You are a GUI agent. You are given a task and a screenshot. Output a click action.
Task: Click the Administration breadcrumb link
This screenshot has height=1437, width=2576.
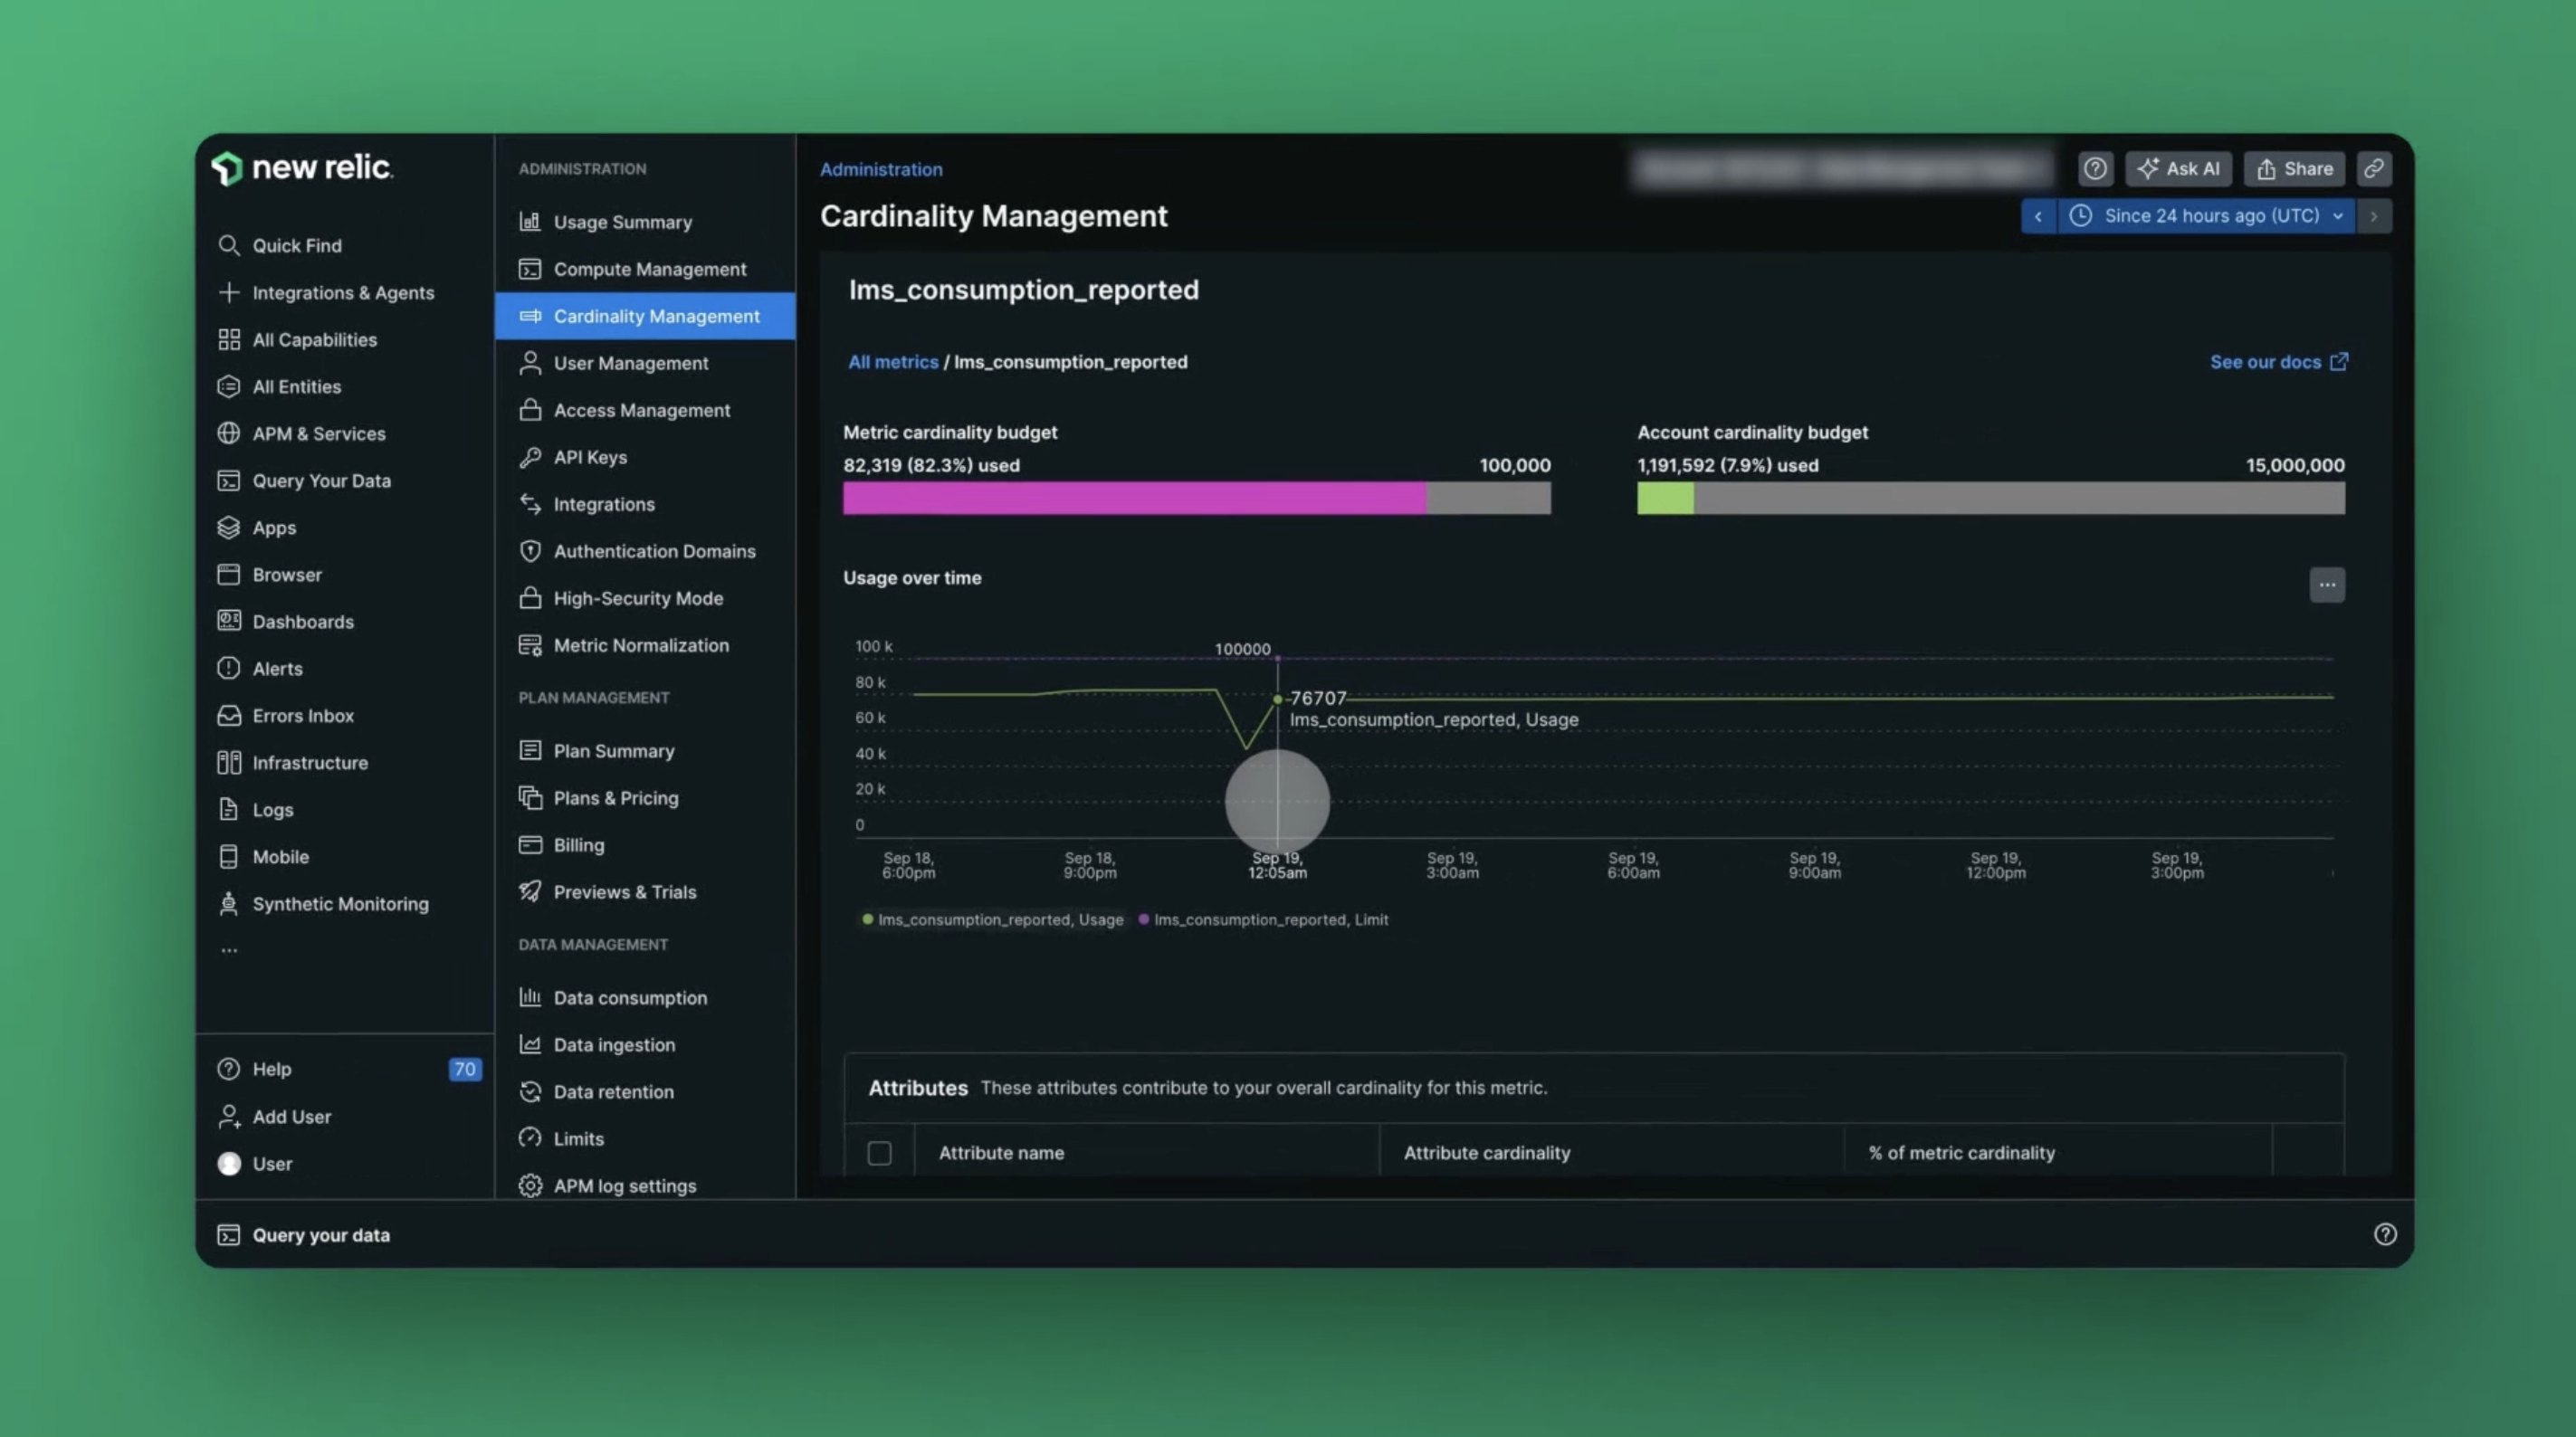[x=881, y=169]
